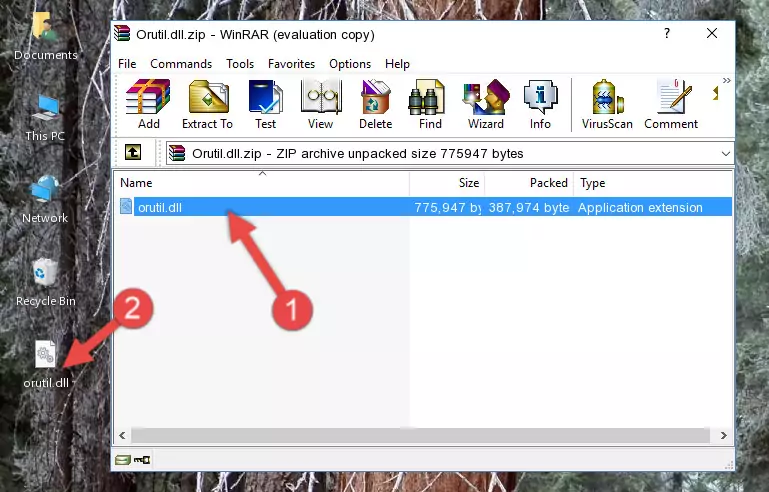
Task: Click the drive icon in status bar
Action: click(123, 460)
